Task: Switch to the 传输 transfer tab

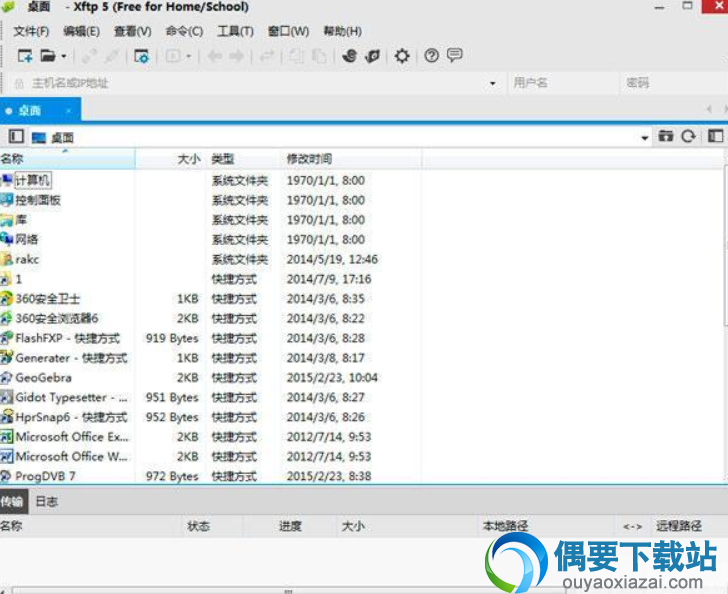Action: (x=13, y=502)
